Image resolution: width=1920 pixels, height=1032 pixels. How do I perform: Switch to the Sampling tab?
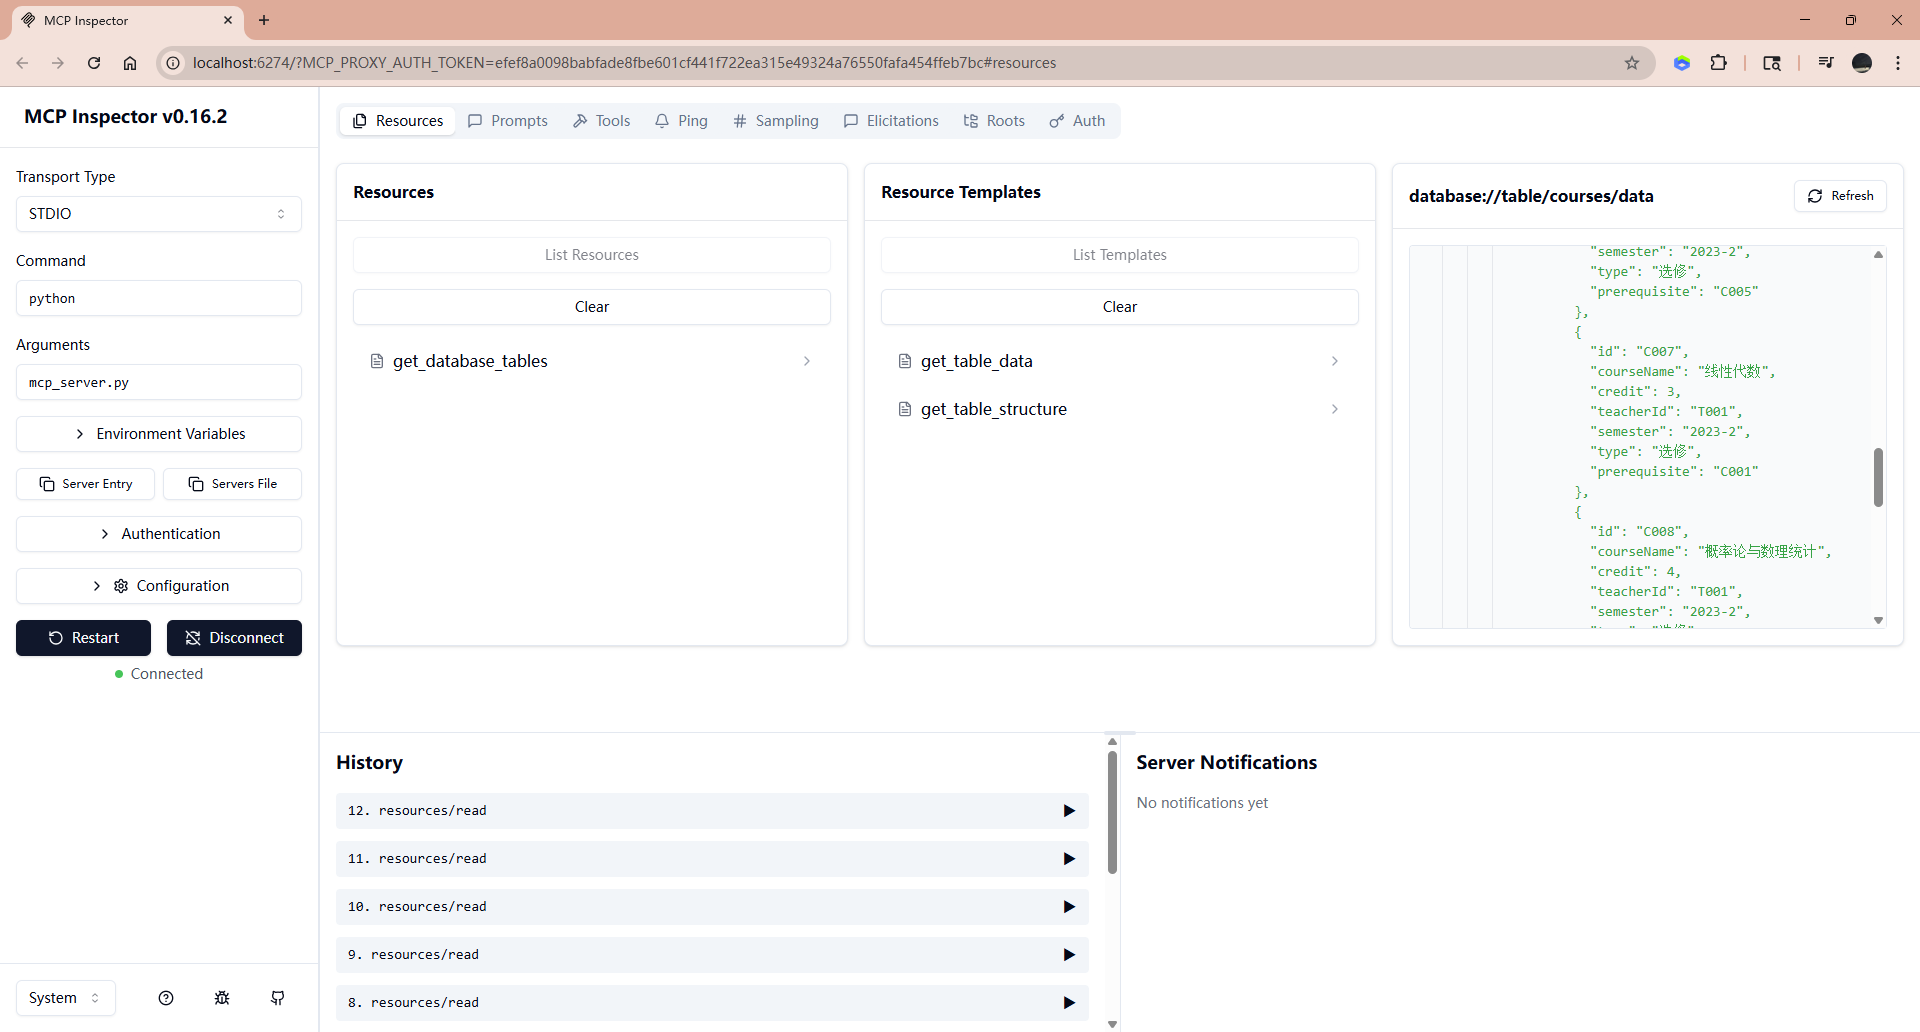(776, 121)
